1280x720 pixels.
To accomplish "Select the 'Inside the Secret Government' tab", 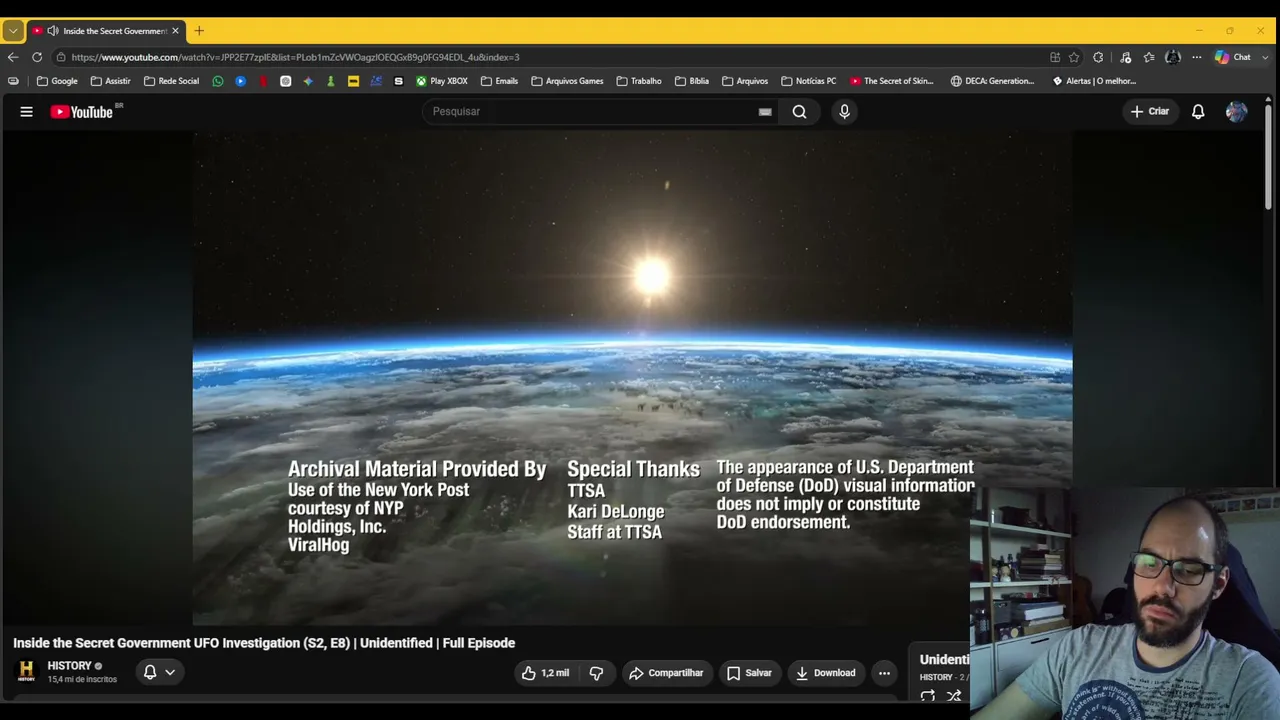I will (105, 31).
